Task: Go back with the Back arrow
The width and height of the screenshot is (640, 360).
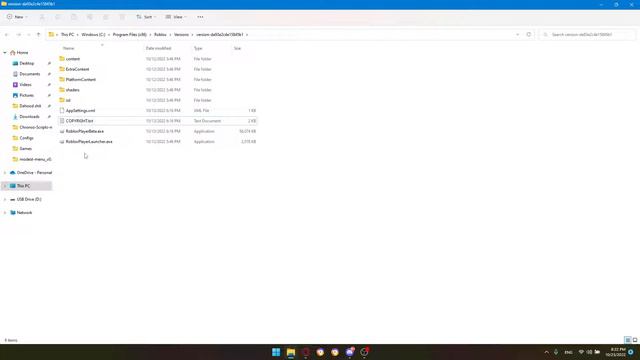Action: point(7,35)
